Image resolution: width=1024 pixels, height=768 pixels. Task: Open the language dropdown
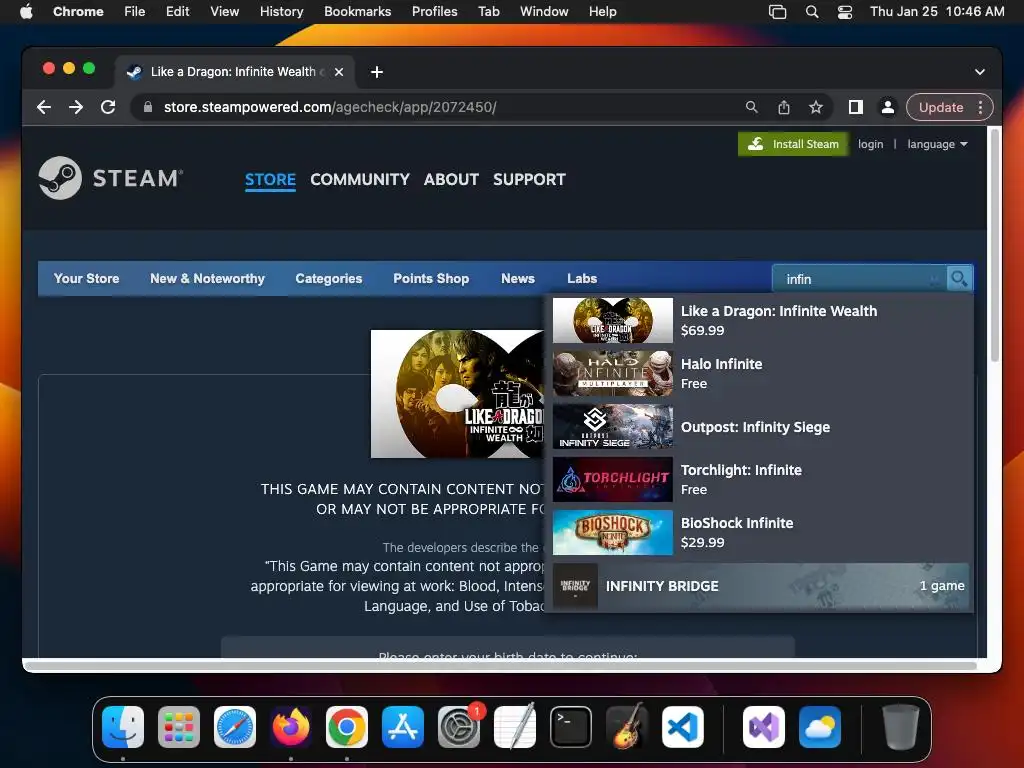(937, 144)
